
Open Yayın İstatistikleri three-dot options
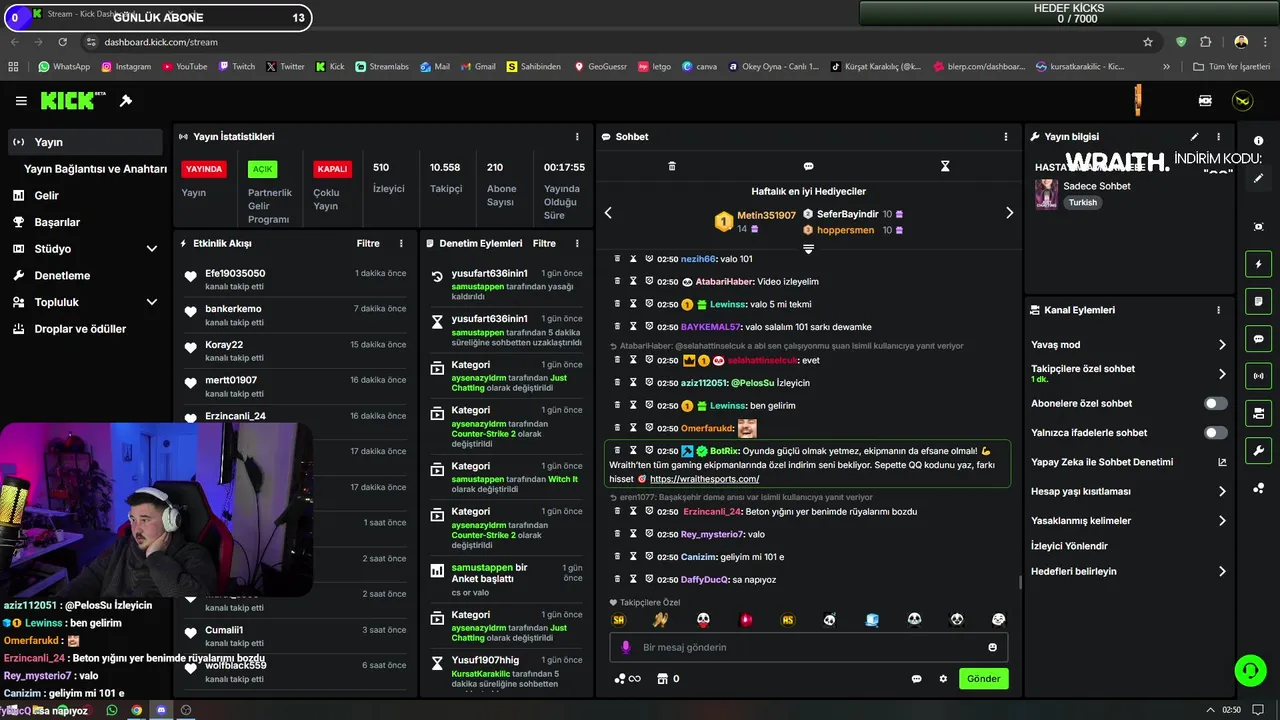(x=577, y=137)
